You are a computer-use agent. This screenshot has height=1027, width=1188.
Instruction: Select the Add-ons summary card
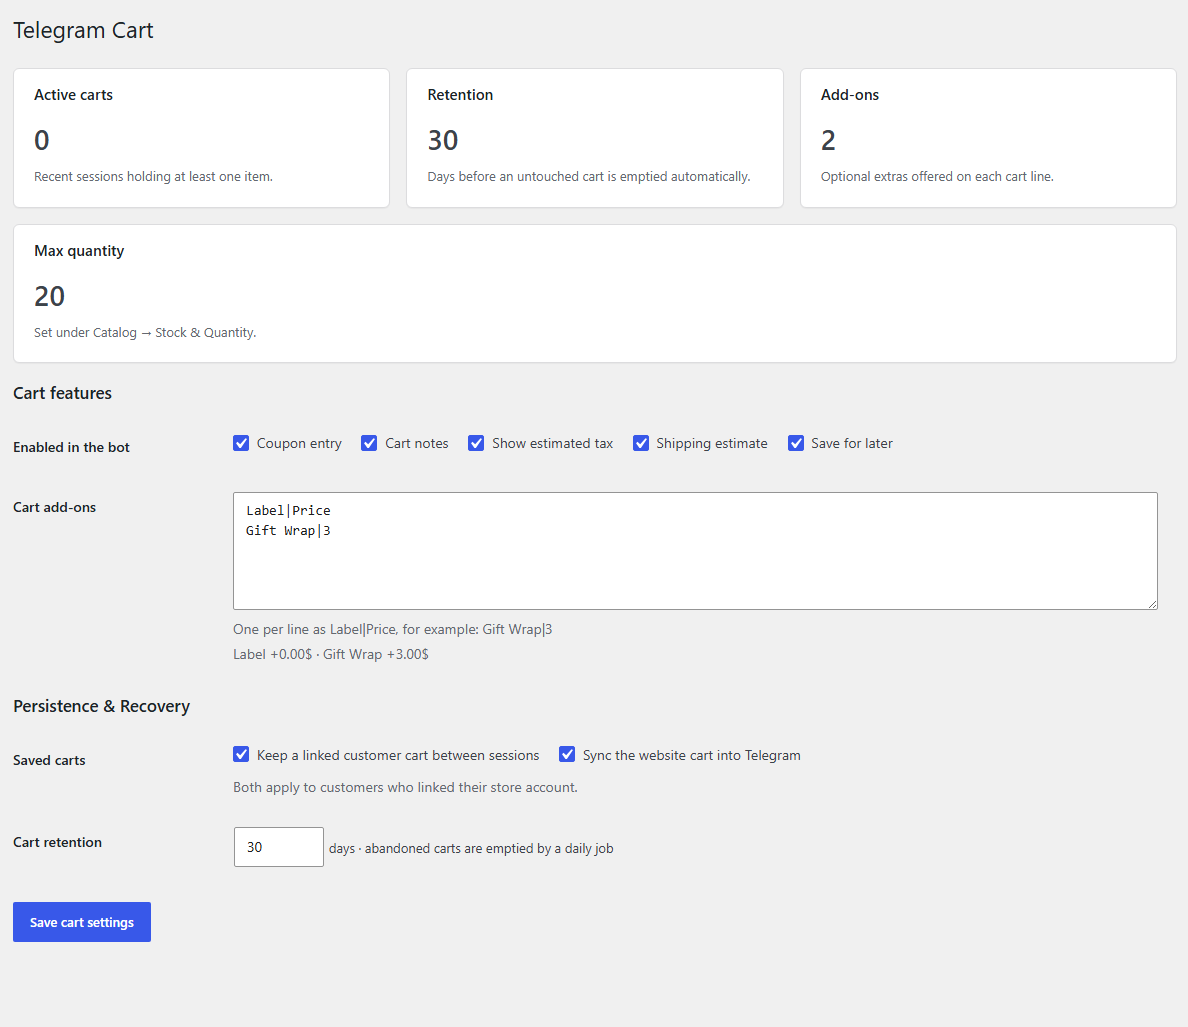point(988,138)
